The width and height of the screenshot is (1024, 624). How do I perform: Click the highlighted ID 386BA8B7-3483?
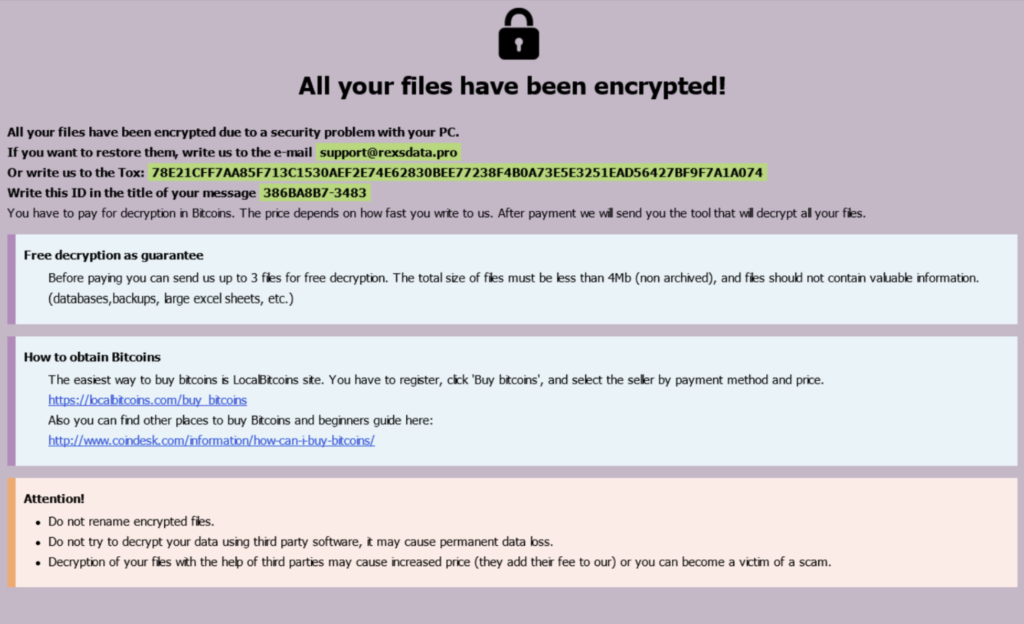(315, 193)
